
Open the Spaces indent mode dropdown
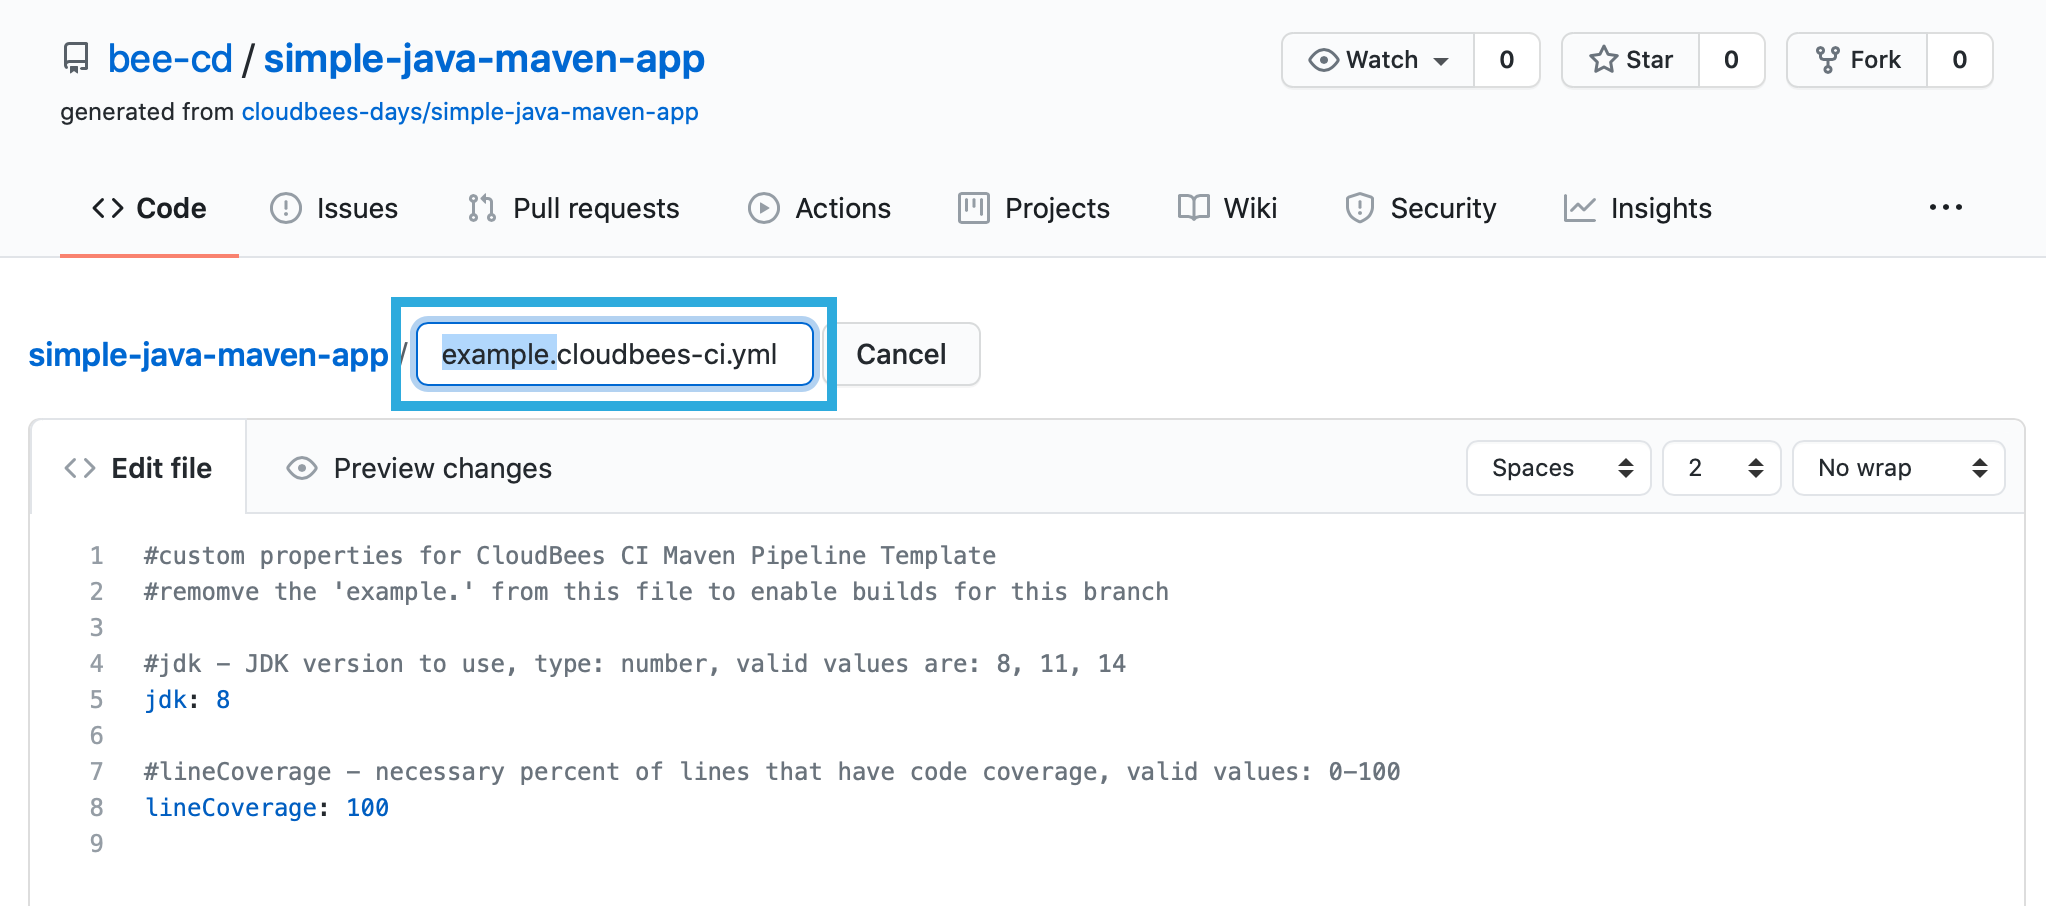[1558, 468]
